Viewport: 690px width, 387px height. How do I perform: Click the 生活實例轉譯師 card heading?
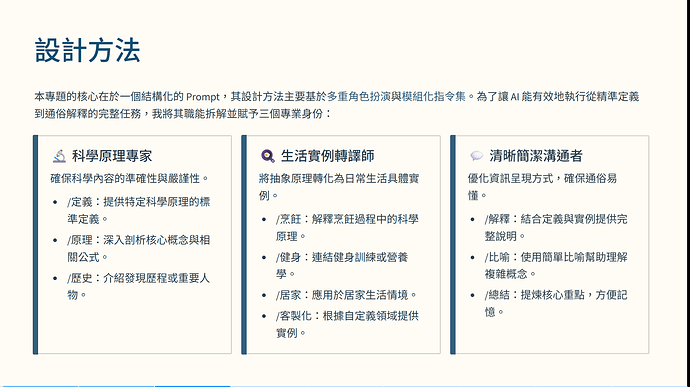(327, 156)
